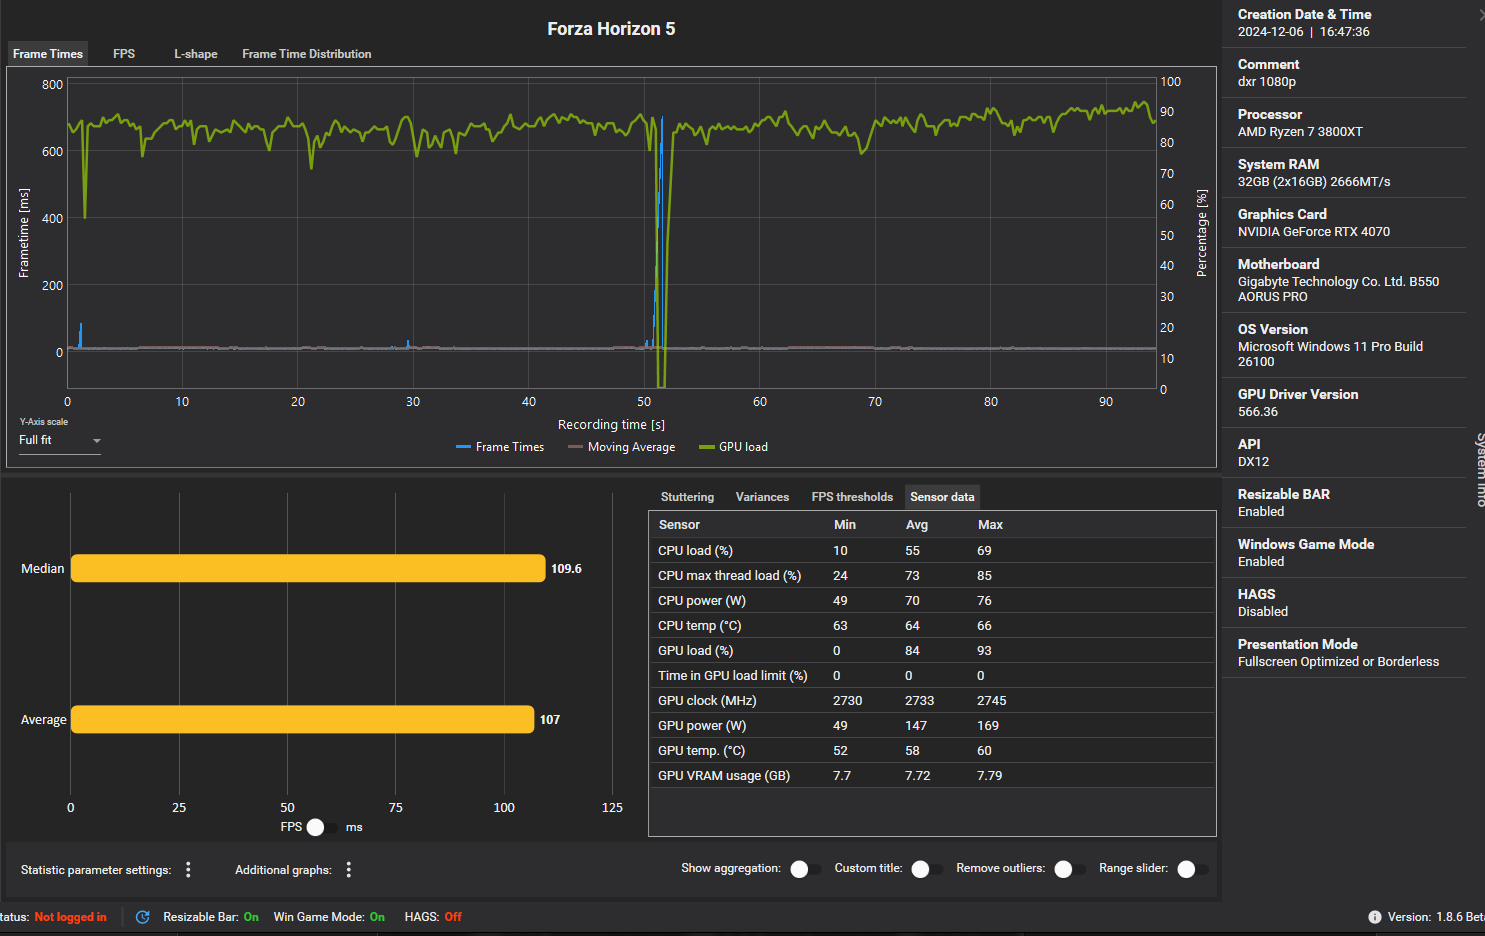
Task: Enable the Remove outliers switch
Action: point(1070,869)
